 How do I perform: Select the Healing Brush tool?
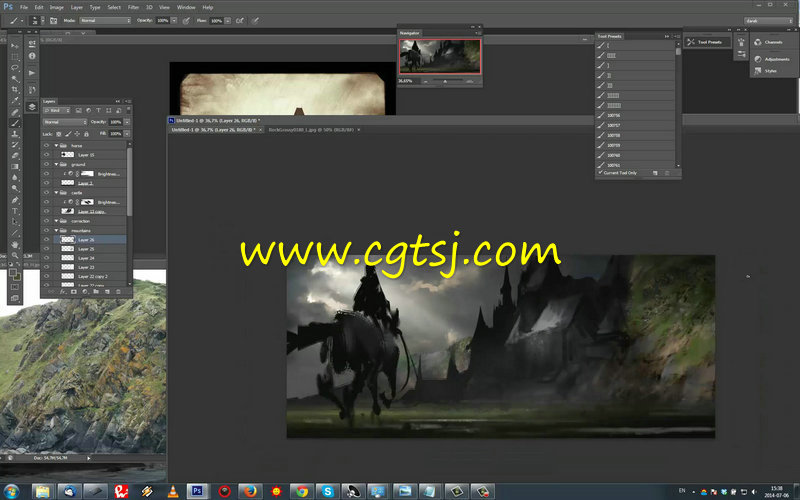click(15, 112)
